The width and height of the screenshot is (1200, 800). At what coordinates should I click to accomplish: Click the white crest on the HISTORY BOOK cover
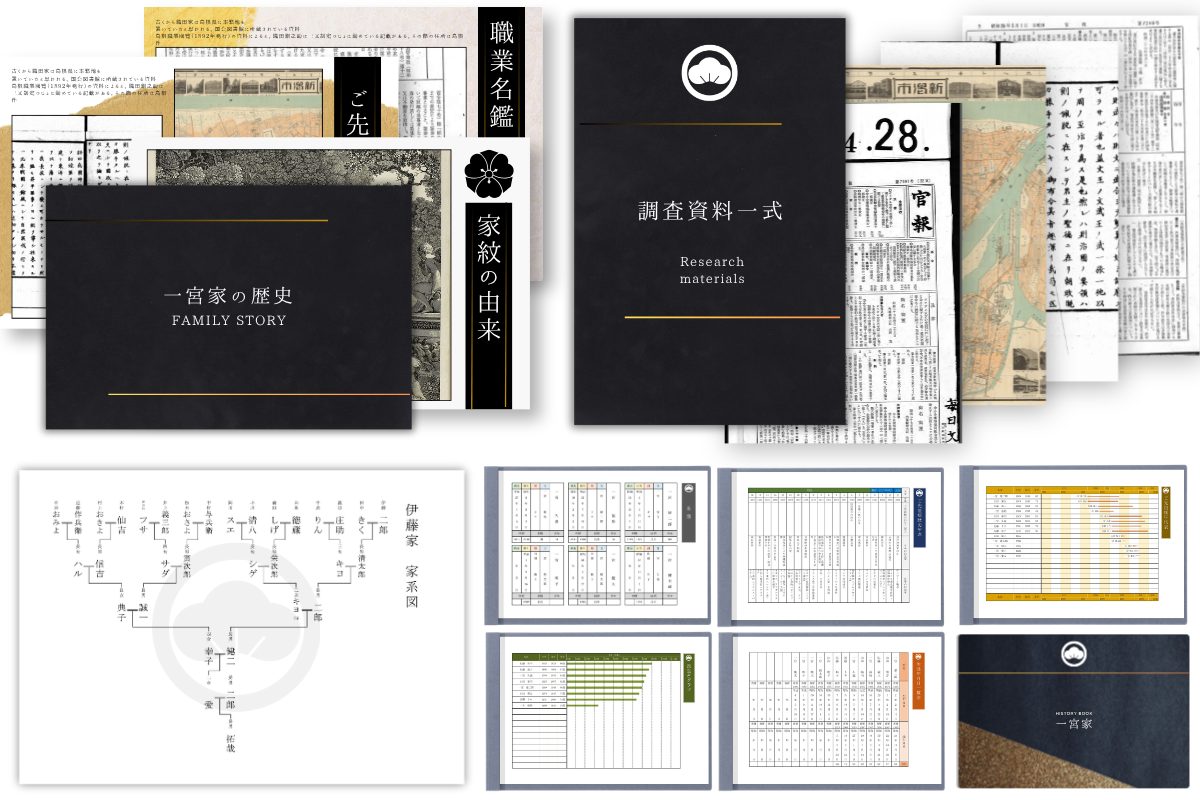(1074, 655)
